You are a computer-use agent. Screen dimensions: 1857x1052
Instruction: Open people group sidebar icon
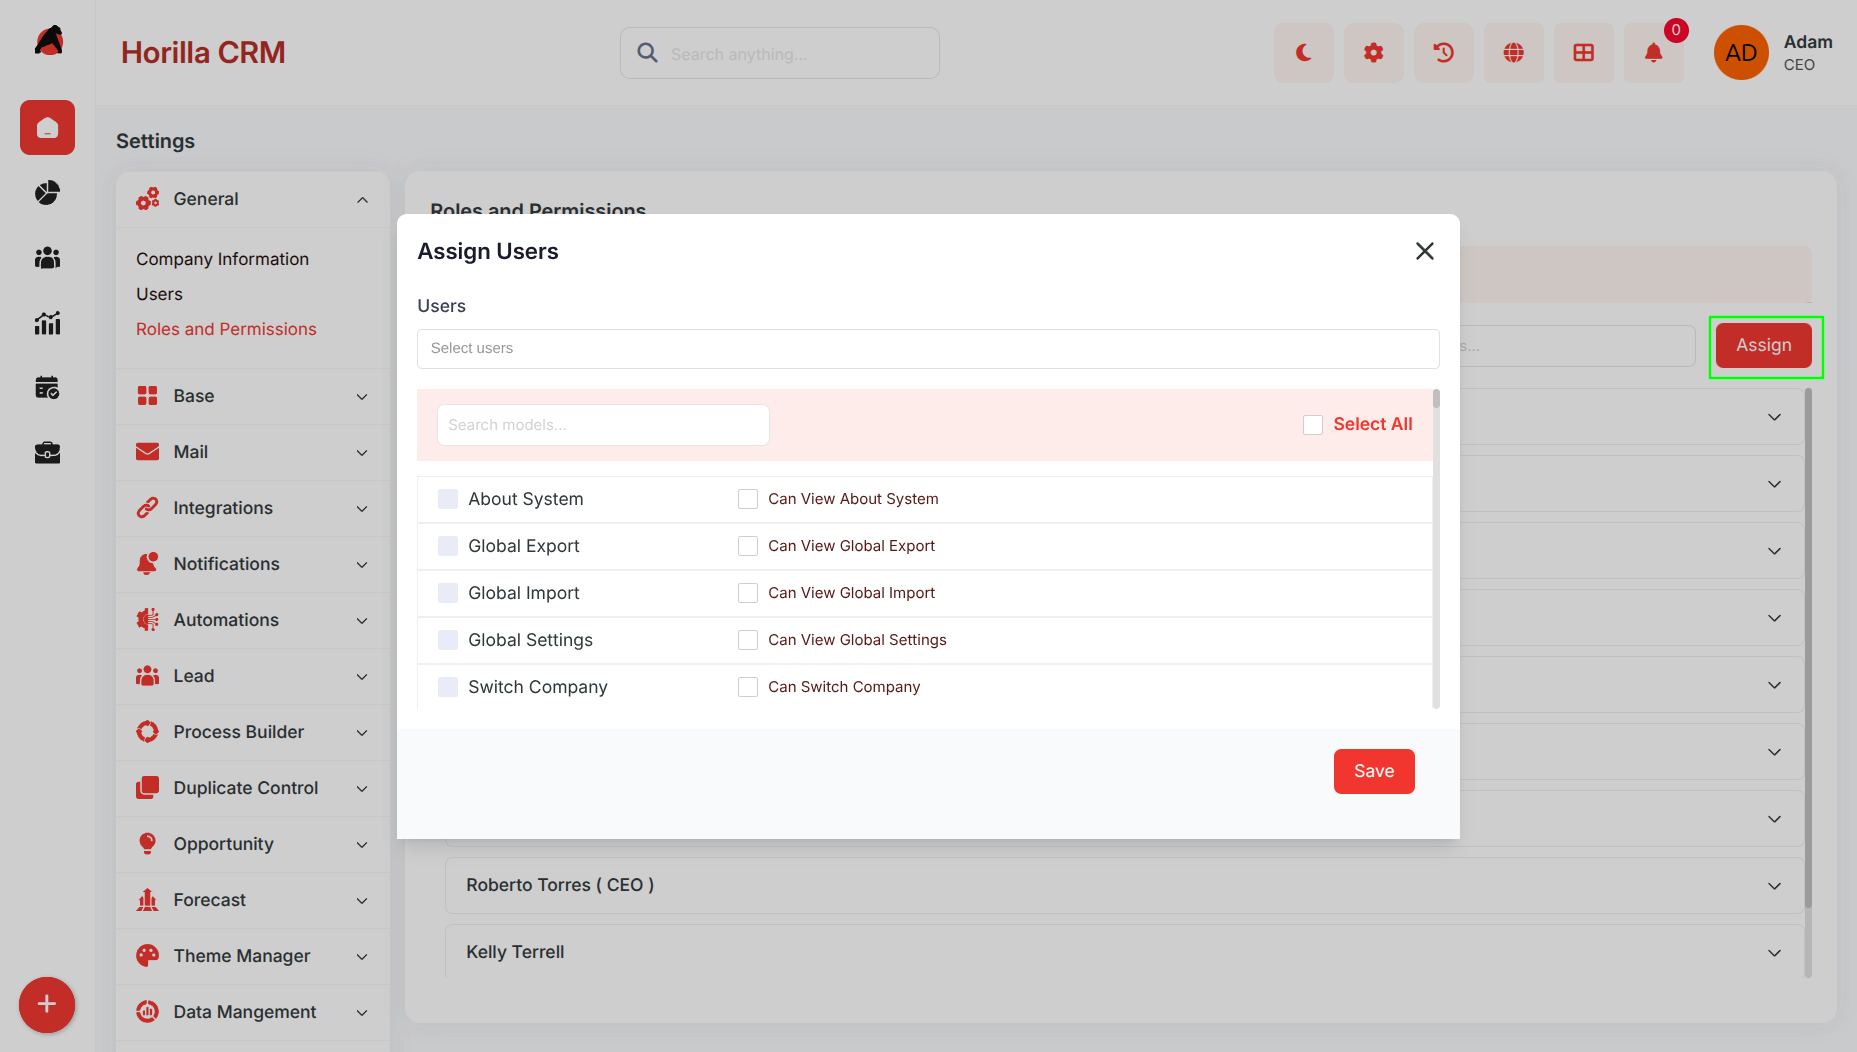click(47, 258)
